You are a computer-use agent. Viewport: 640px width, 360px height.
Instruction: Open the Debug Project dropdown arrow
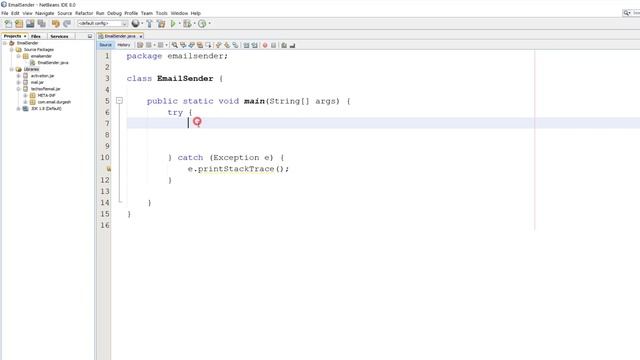(x=194, y=24)
